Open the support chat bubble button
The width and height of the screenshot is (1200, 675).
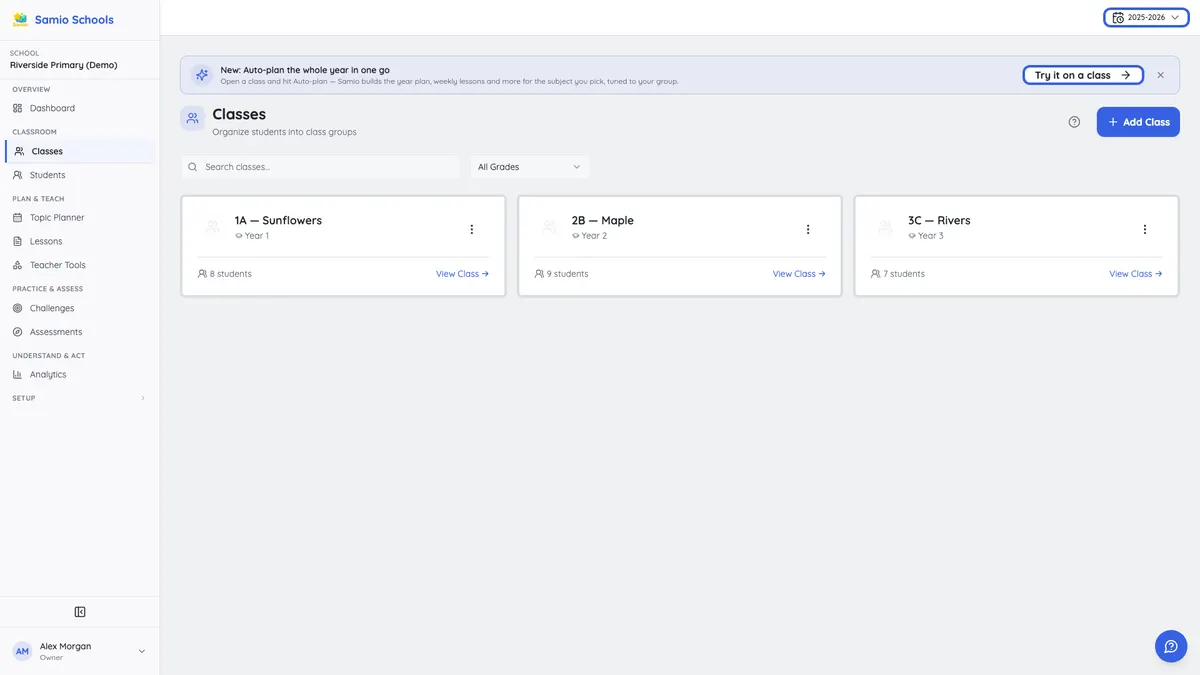click(1171, 646)
